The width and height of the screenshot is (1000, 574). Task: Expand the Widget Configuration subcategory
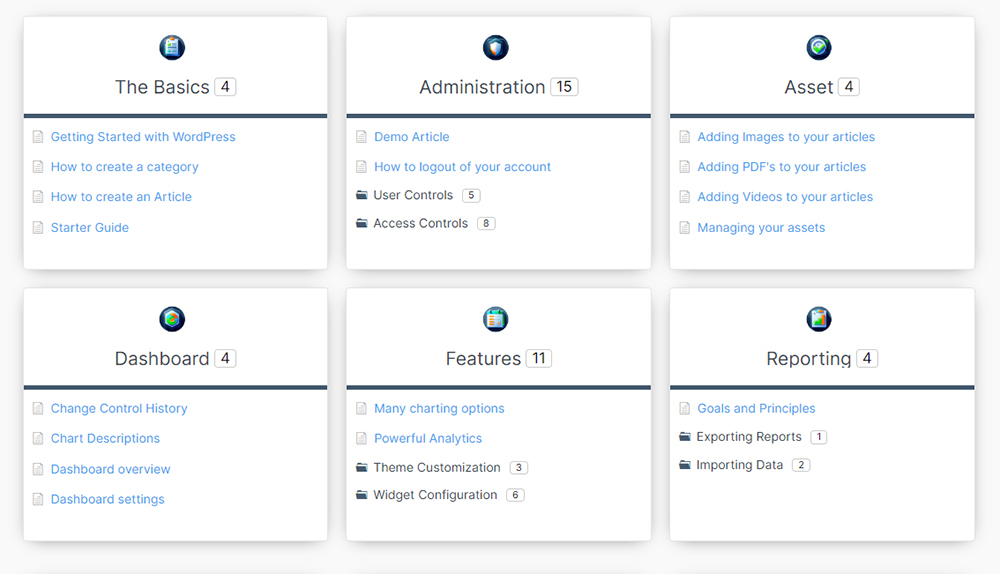[x=435, y=495]
